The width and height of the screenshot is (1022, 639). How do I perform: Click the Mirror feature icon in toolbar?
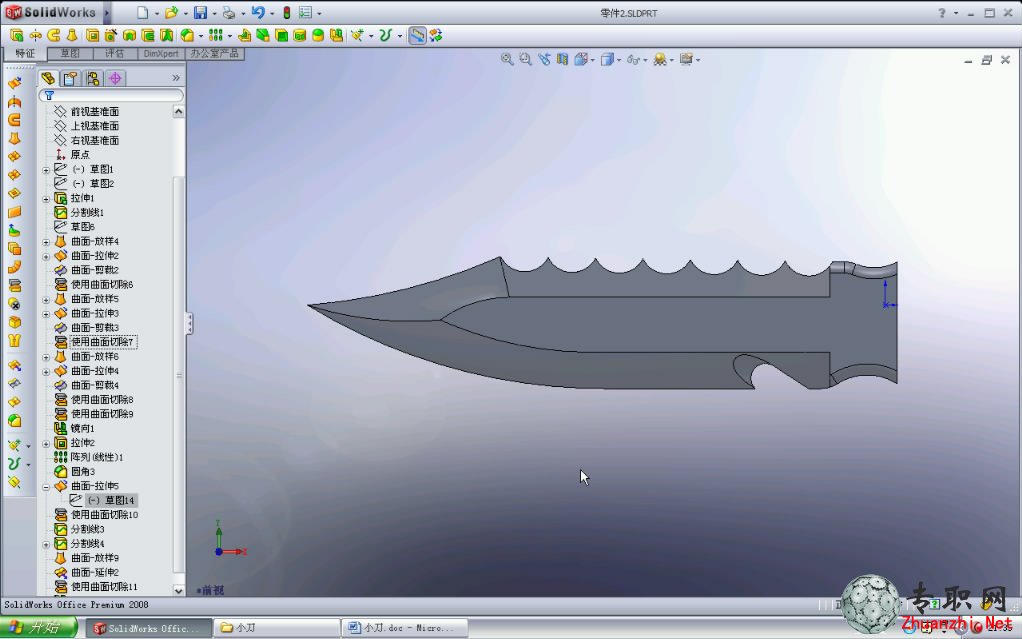click(336, 35)
